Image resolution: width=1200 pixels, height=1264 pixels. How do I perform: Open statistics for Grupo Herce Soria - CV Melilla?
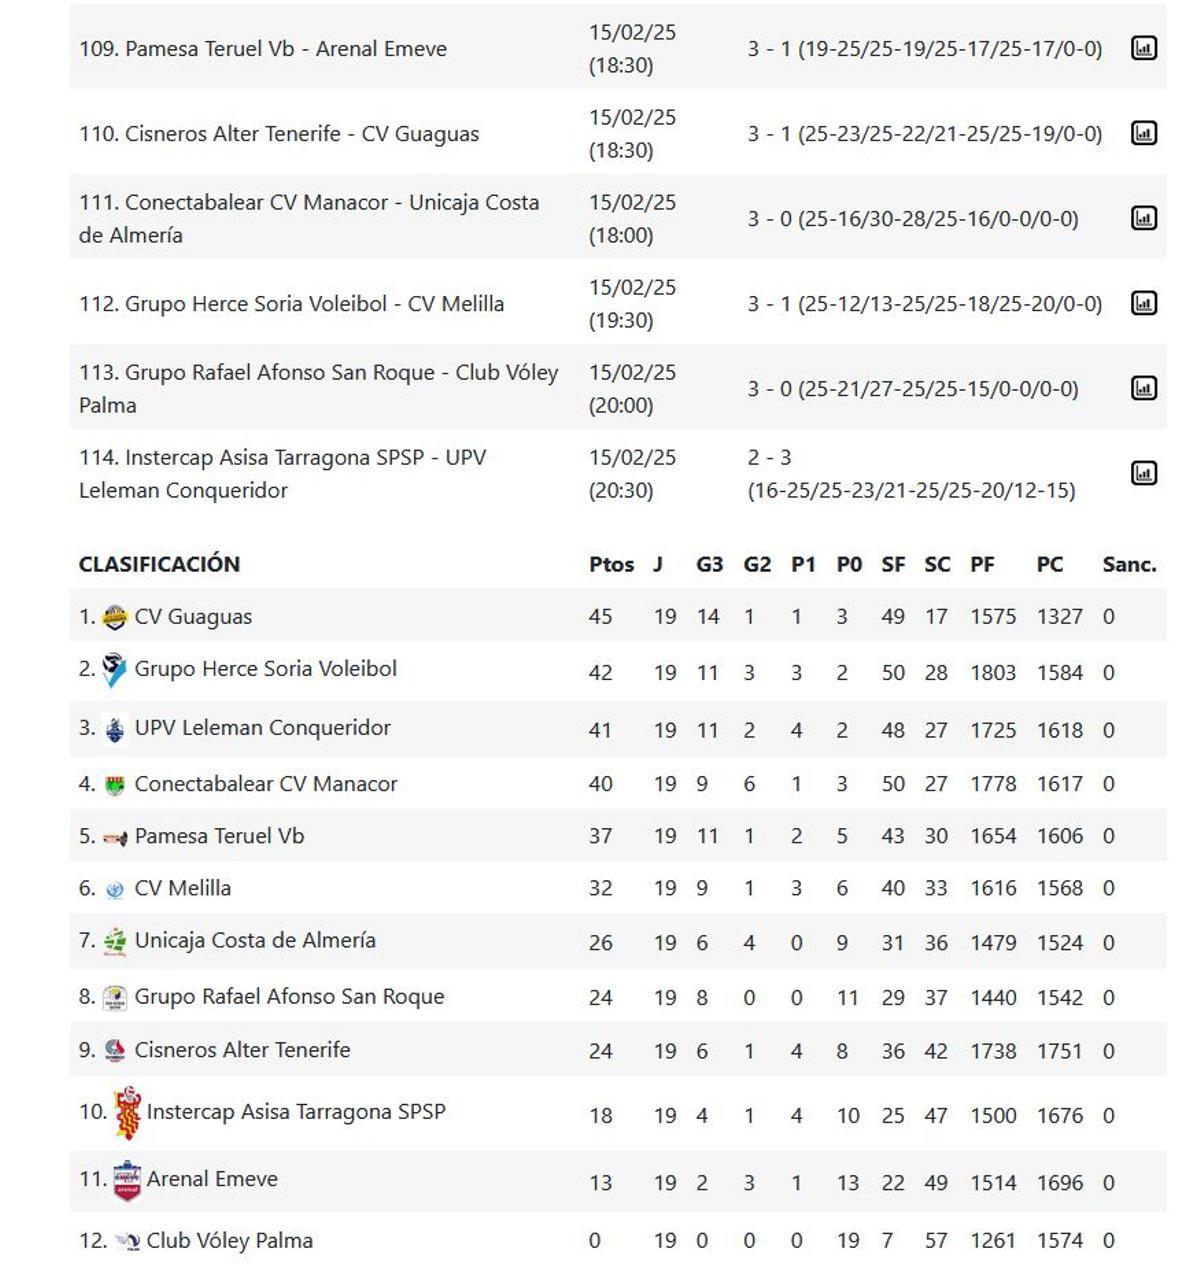1143,303
